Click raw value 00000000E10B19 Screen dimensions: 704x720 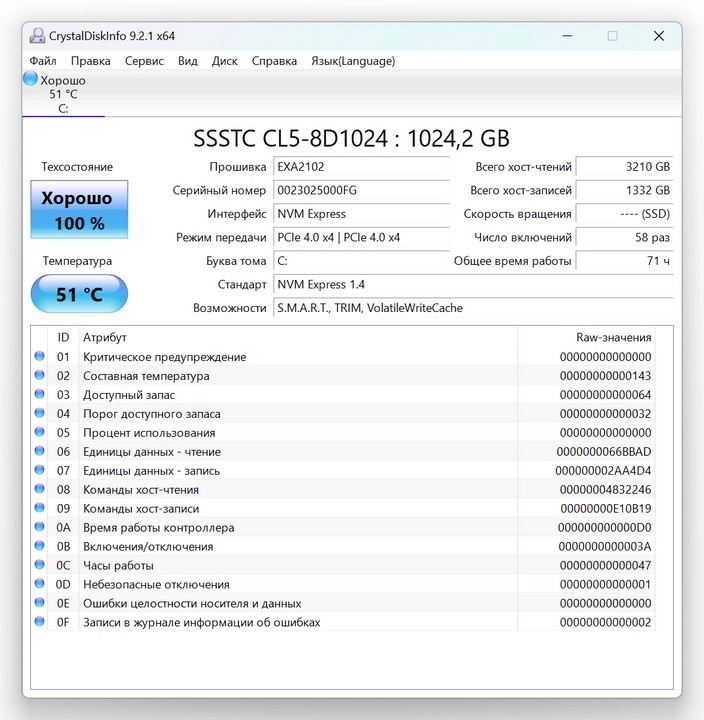point(606,509)
